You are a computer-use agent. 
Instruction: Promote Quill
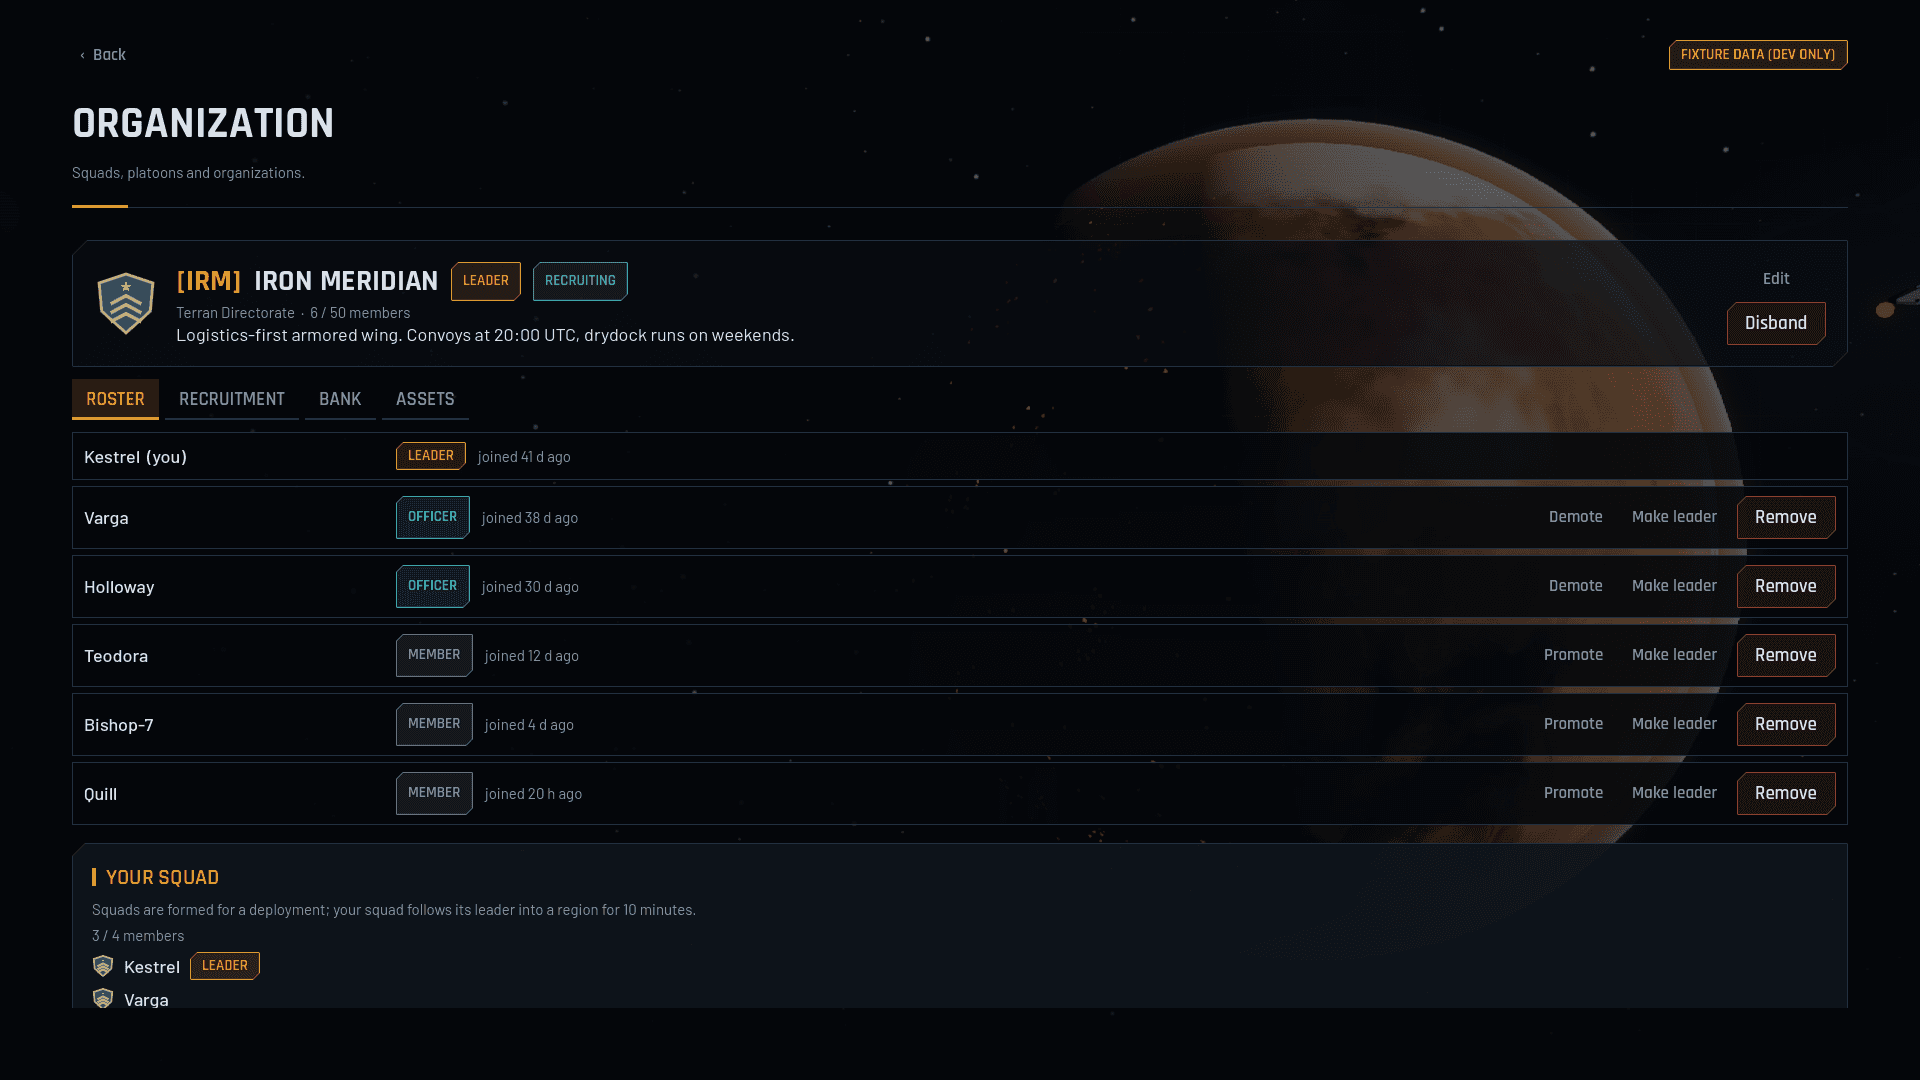1574,793
